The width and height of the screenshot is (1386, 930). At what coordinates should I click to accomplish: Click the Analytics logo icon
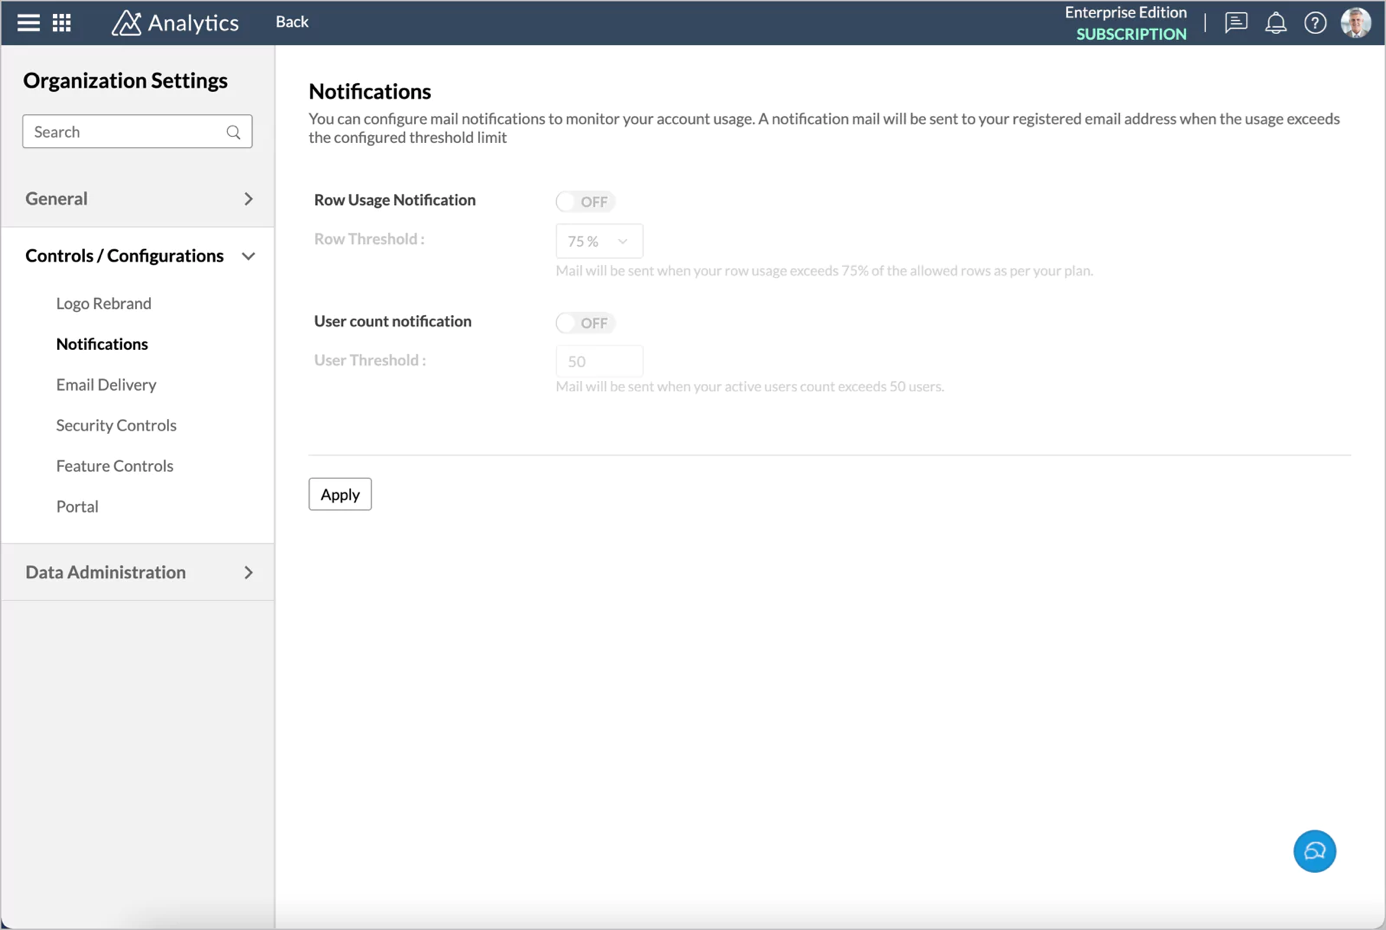126,22
